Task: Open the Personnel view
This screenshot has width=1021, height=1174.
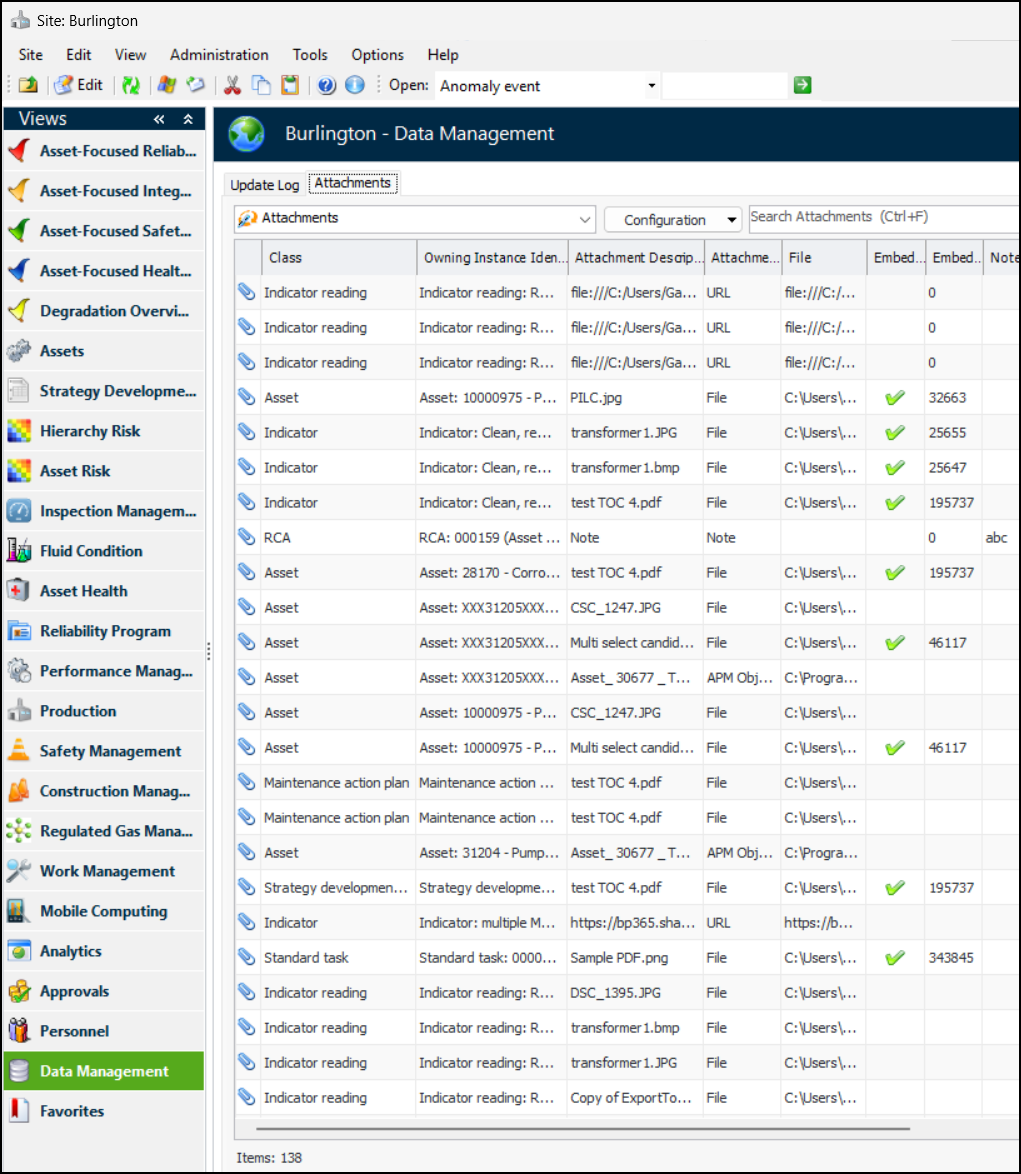Action: click(103, 1031)
